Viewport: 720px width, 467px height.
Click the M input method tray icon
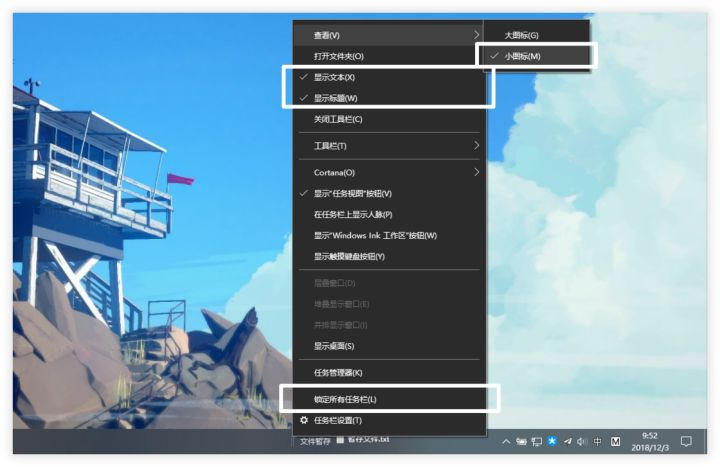click(x=615, y=441)
